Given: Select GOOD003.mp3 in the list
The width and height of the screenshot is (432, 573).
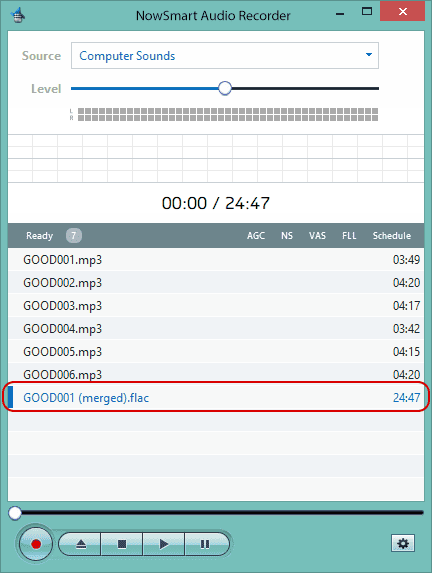Looking at the screenshot, I should pos(216,306).
